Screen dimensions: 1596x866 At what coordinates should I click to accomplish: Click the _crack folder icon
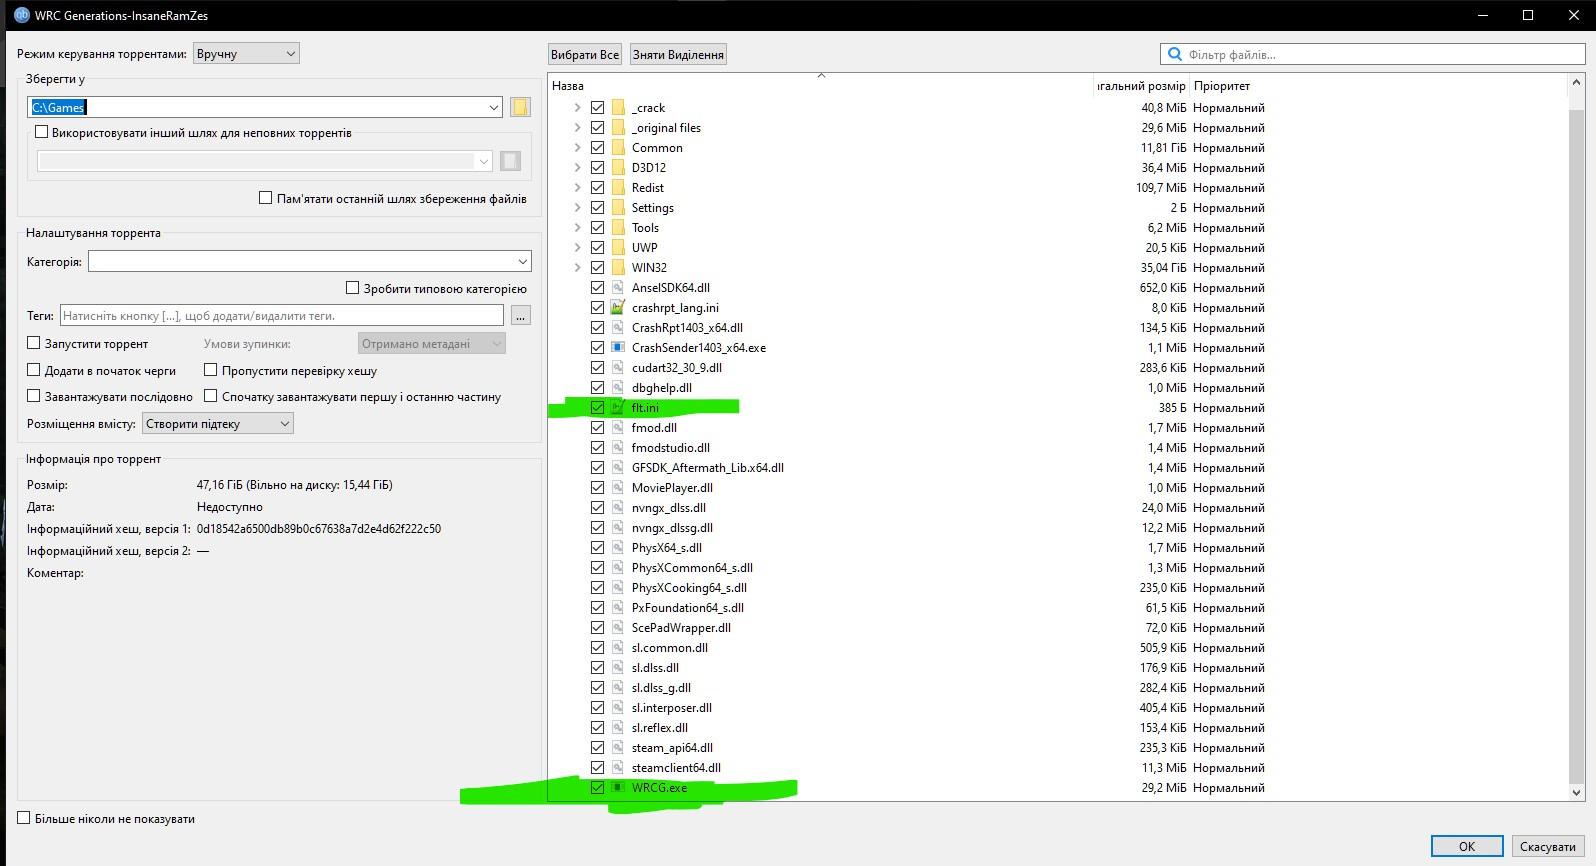tap(618, 108)
